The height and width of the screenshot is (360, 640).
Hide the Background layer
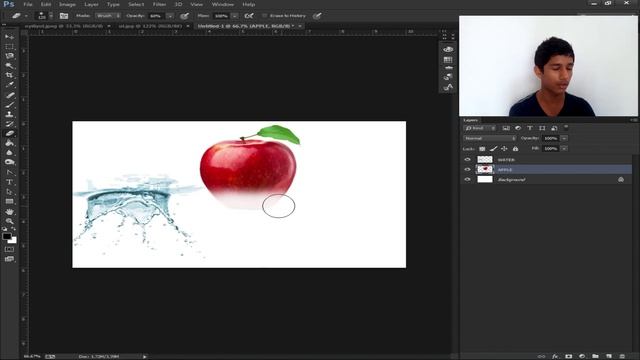click(467, 179)
